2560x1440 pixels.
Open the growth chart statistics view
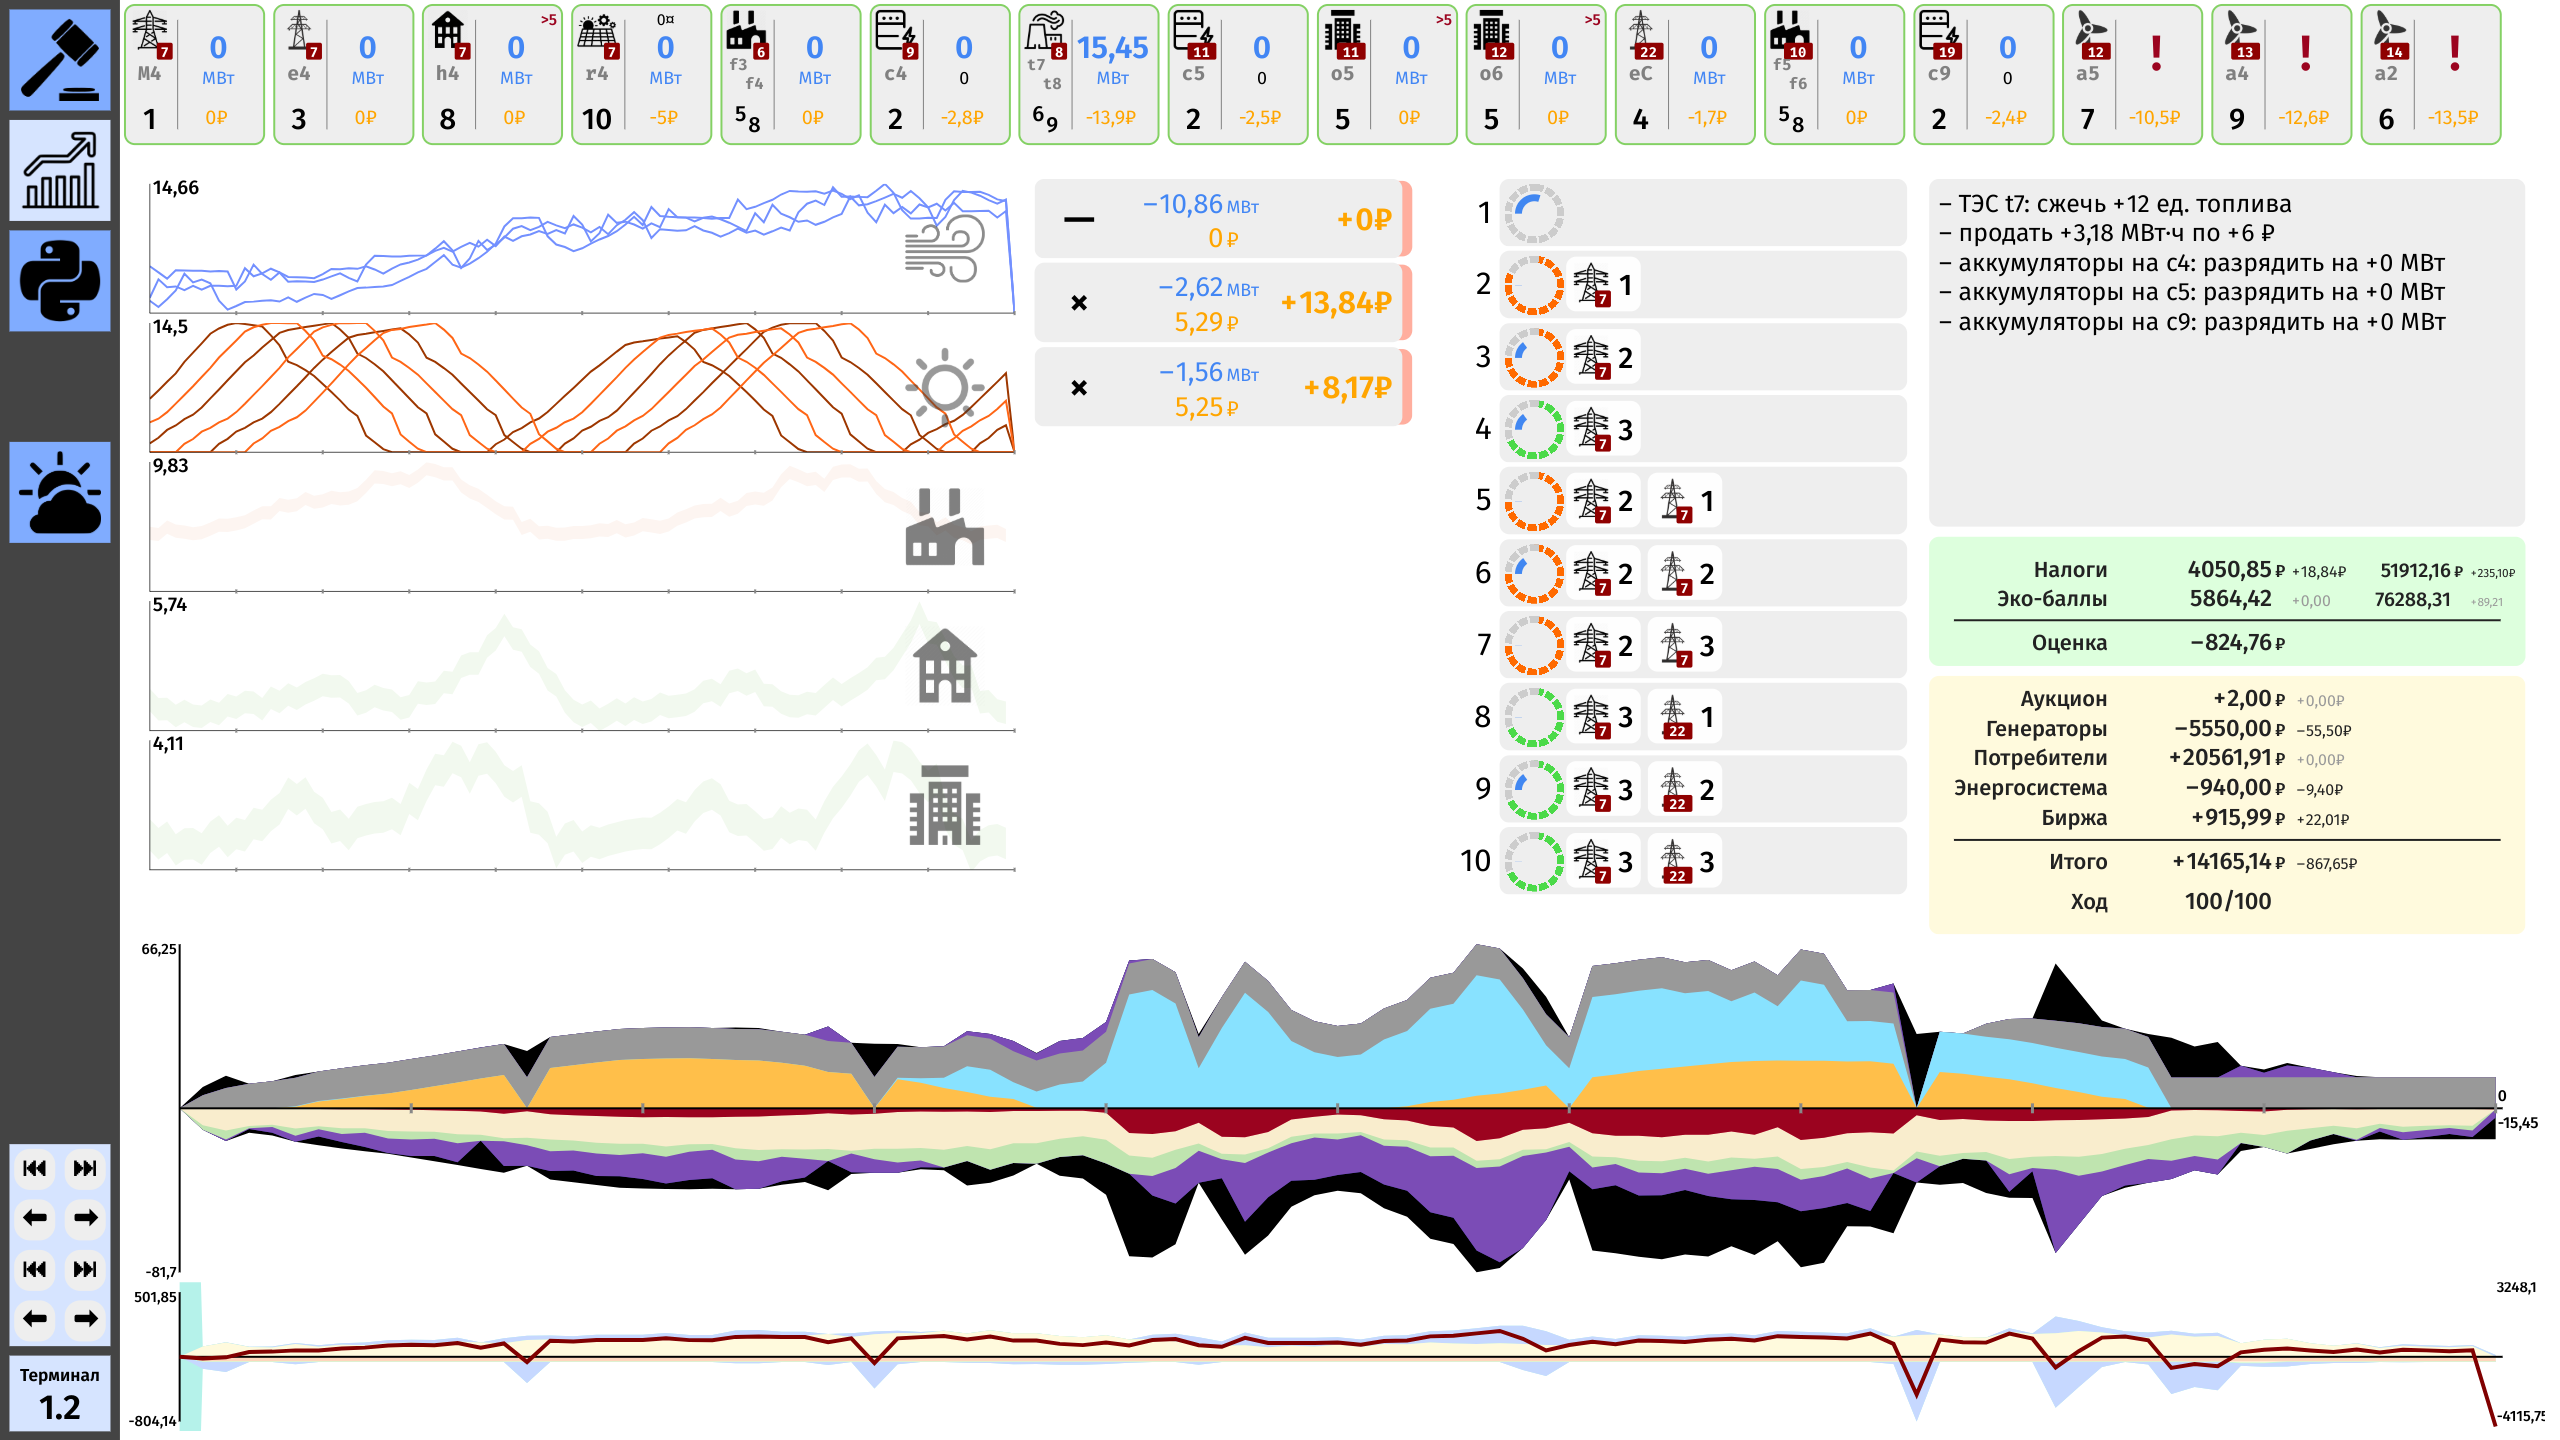tap(60, 171)
